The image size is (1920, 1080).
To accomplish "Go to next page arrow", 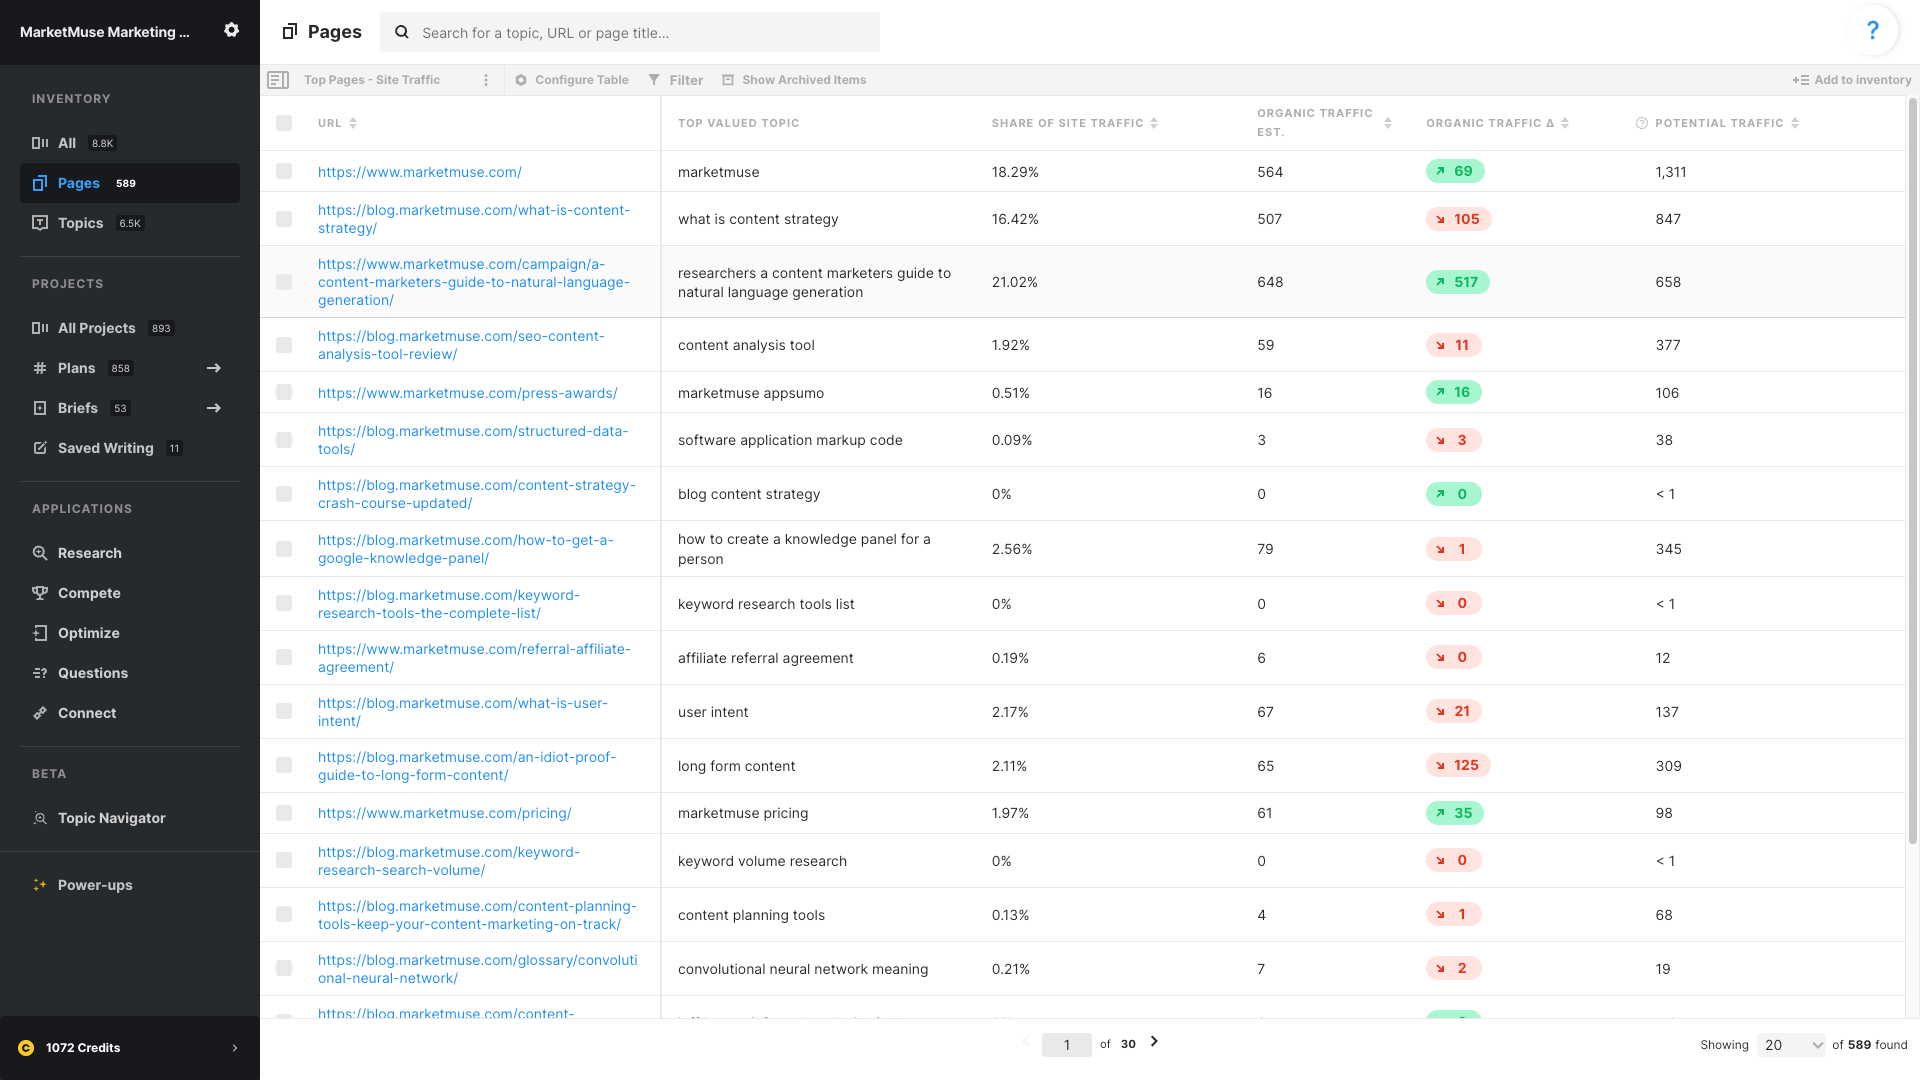I will tap(1154, 1042).
